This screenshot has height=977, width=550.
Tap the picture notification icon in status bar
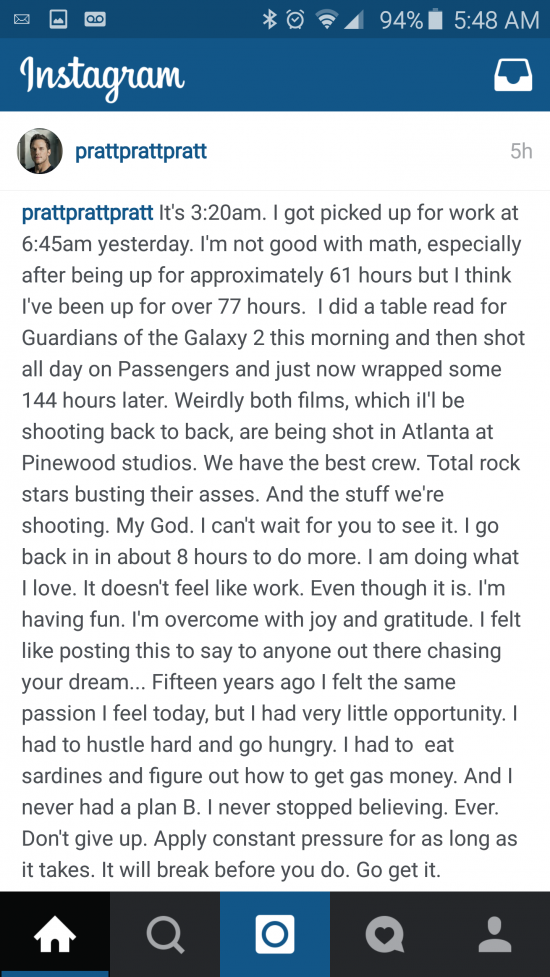coord(58,20)
